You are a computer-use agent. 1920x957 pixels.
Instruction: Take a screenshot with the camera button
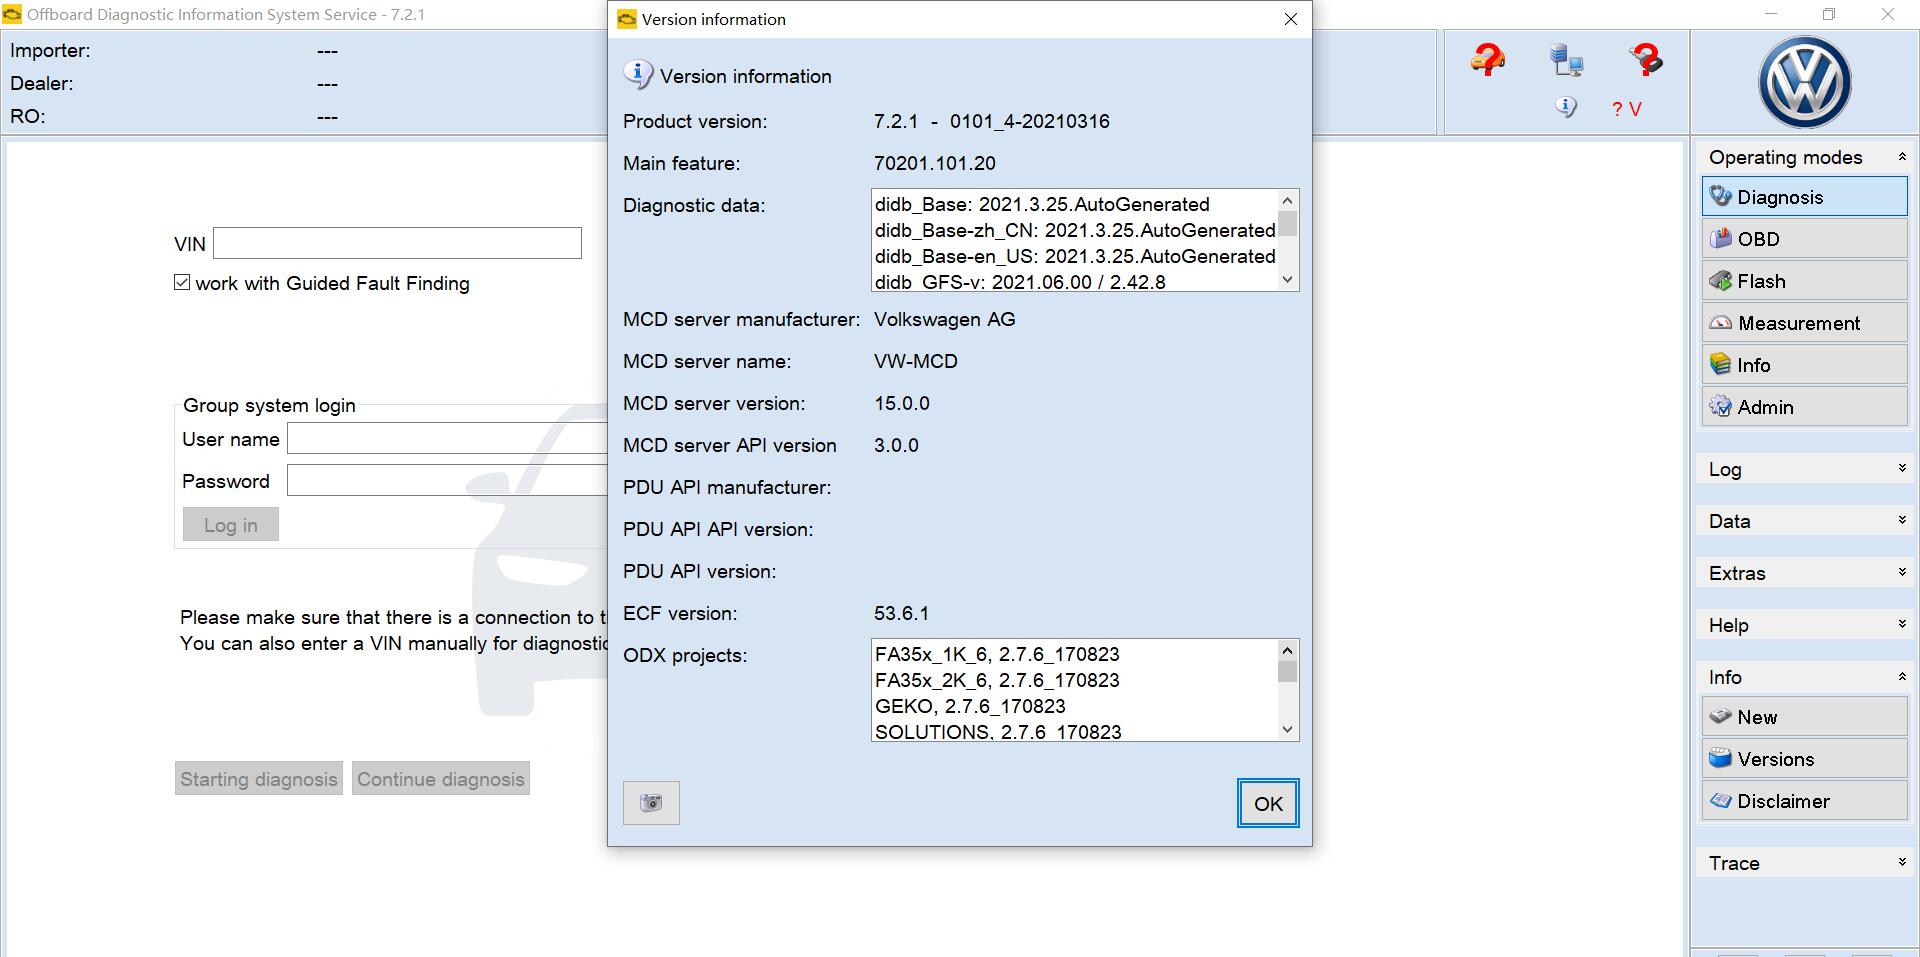(x=651, y=803)
